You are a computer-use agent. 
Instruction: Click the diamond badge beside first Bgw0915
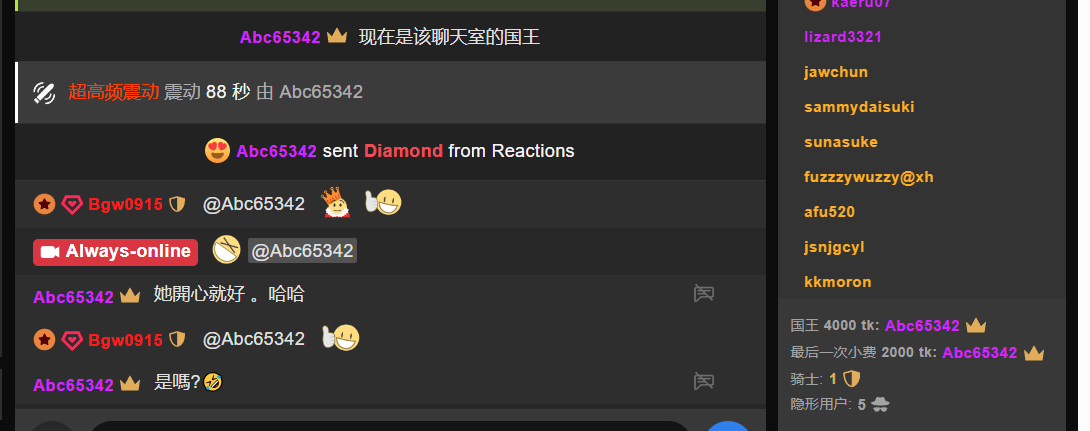72,204
